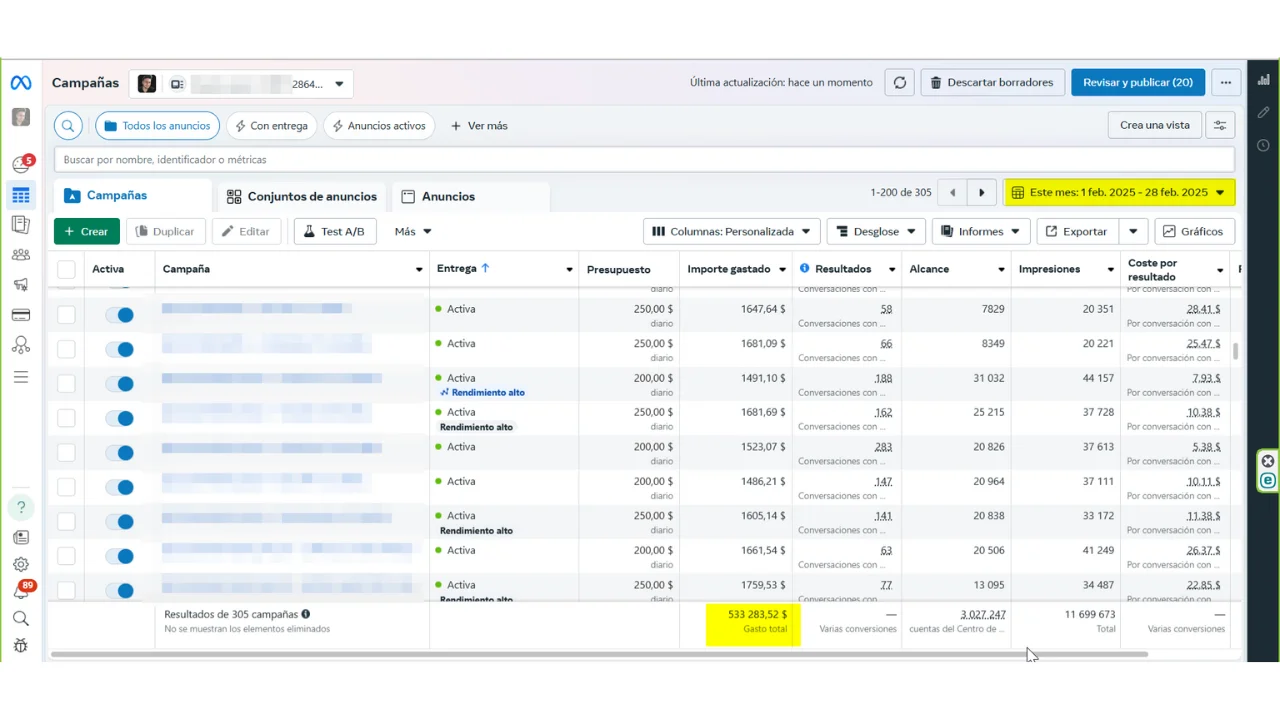Toggle off the campaign spending 1647,64 $

[x=119, y=315]
